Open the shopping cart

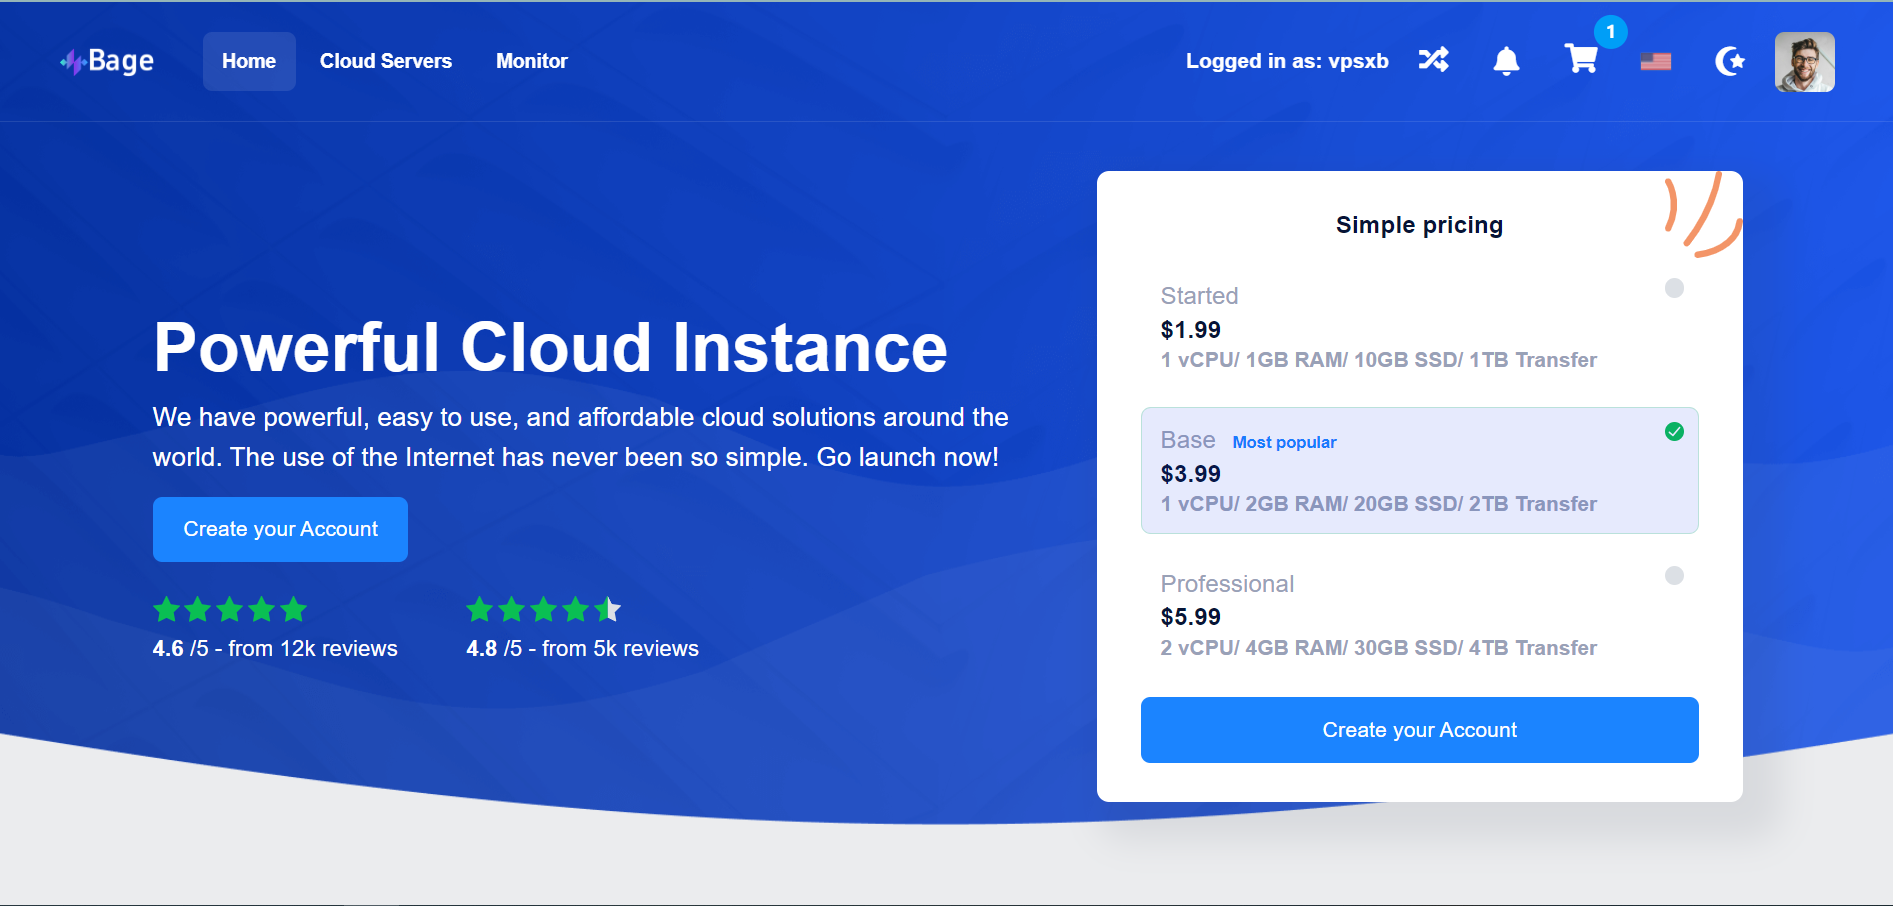point(1581,60)
